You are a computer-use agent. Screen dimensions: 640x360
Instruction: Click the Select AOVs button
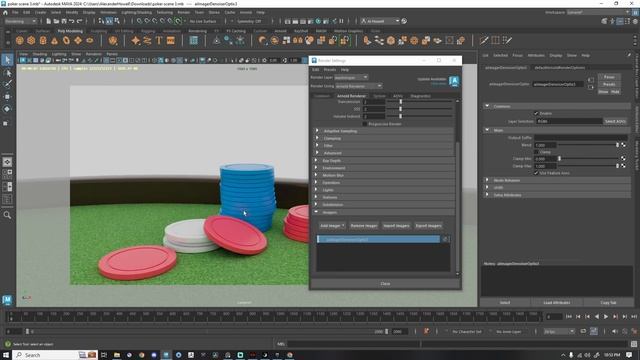[615, 121]
